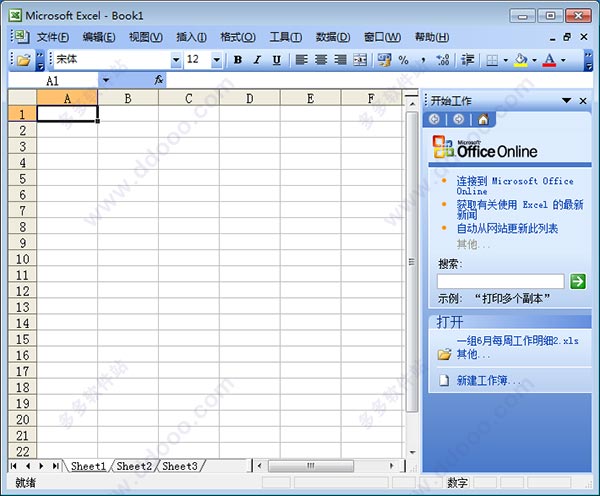Toggle Bold formatting
The image size is (600, 496).
coord(238,60)
